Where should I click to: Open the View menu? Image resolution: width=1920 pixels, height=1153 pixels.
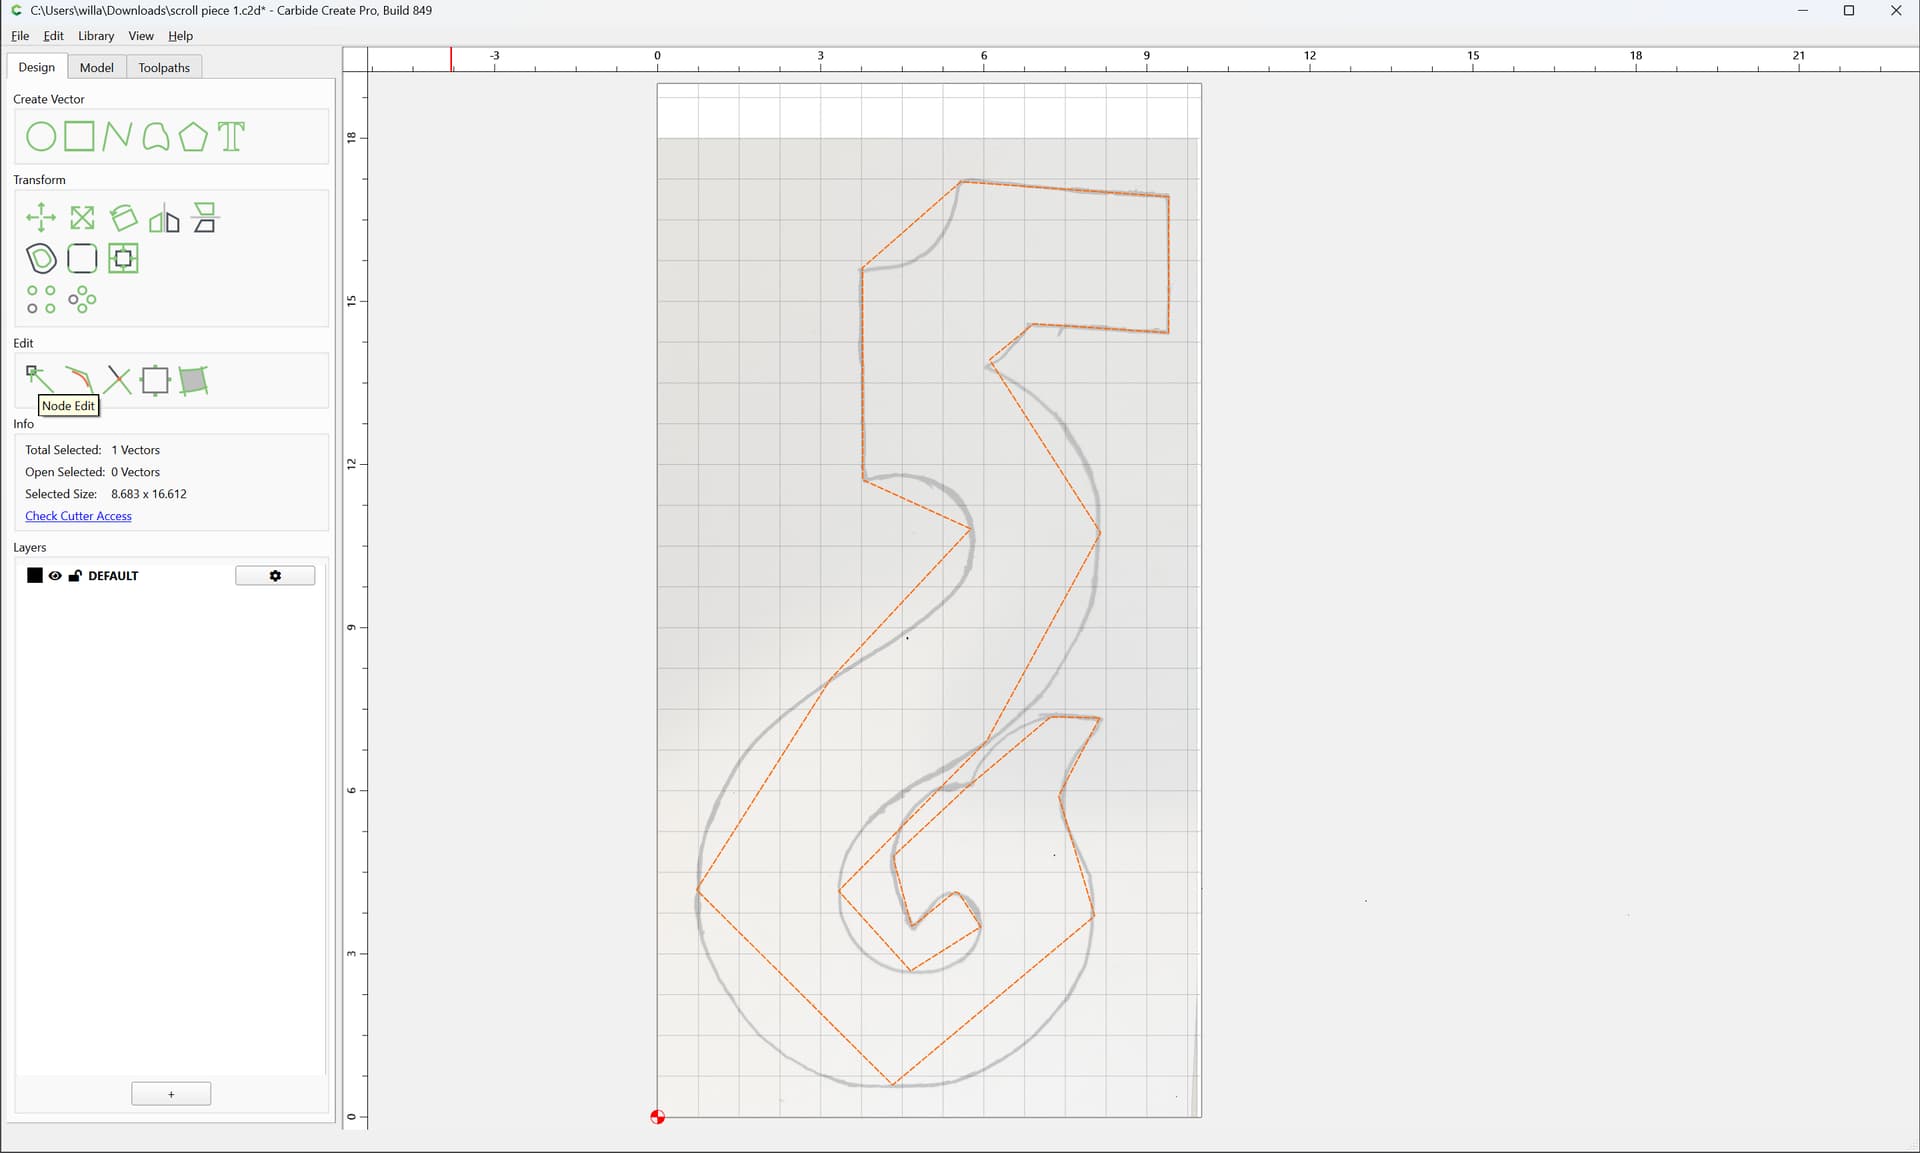[x=141, y=36]
